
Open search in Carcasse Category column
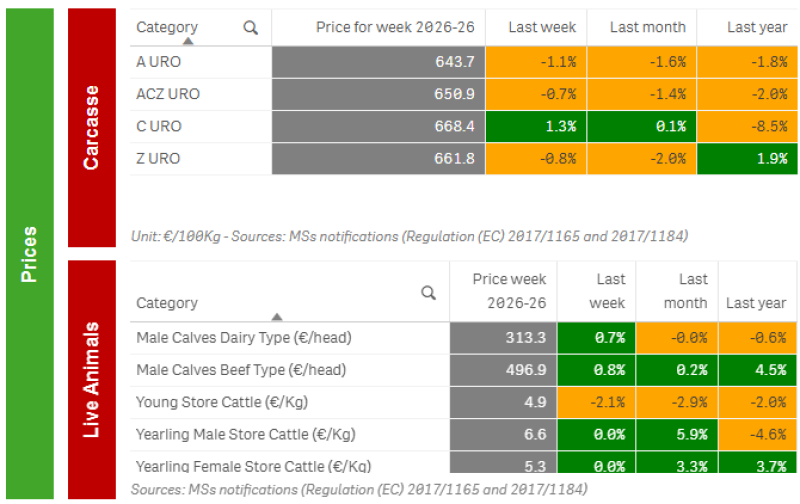(250, 28)
